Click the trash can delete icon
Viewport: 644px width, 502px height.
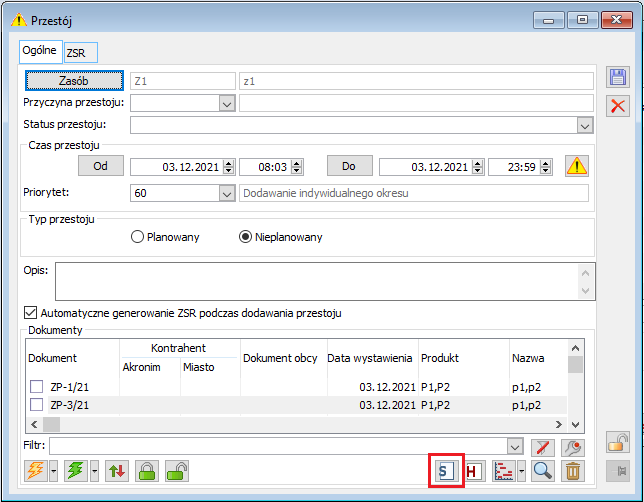pos(573,471)
